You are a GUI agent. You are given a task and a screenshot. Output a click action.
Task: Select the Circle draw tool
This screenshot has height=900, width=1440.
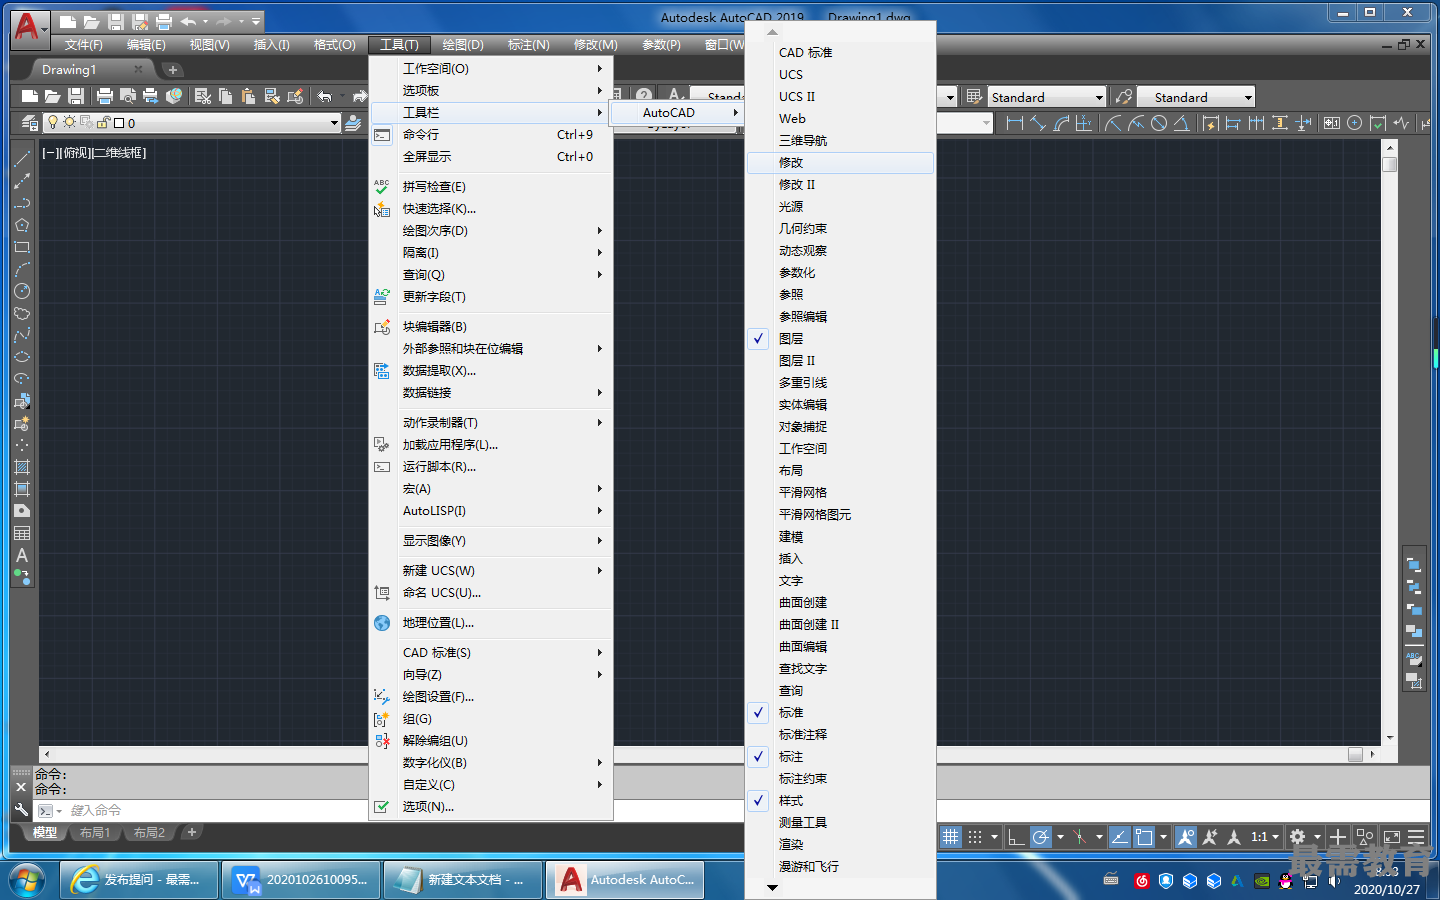coord(22,291)
